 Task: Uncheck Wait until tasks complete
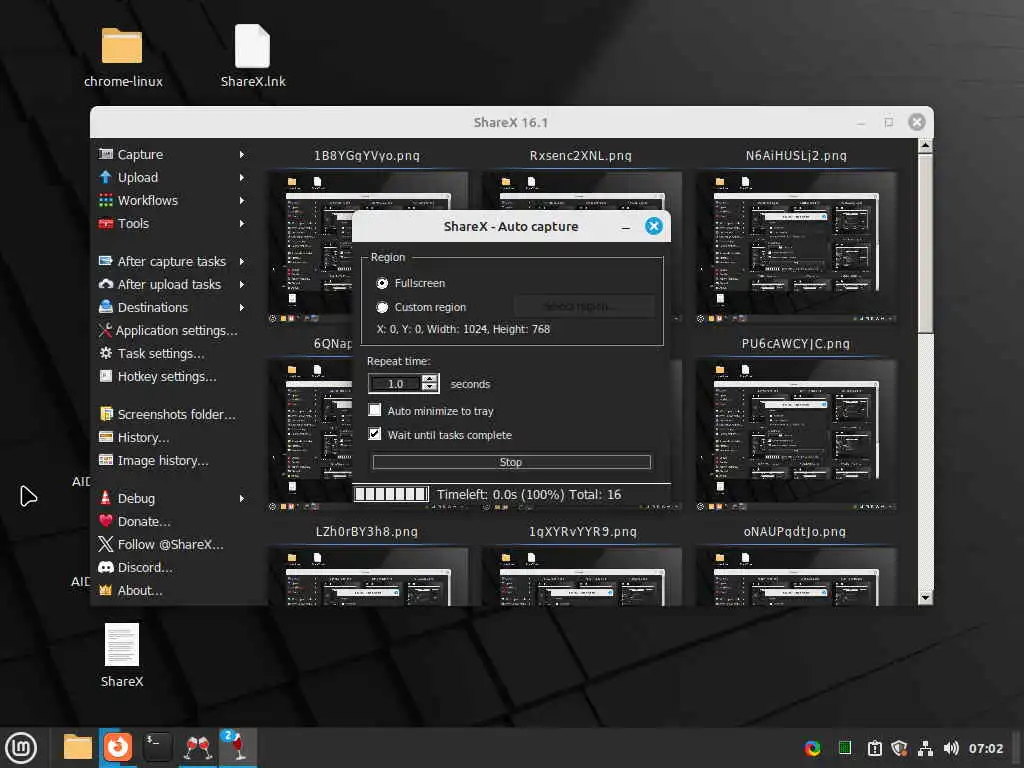point(375,434)
